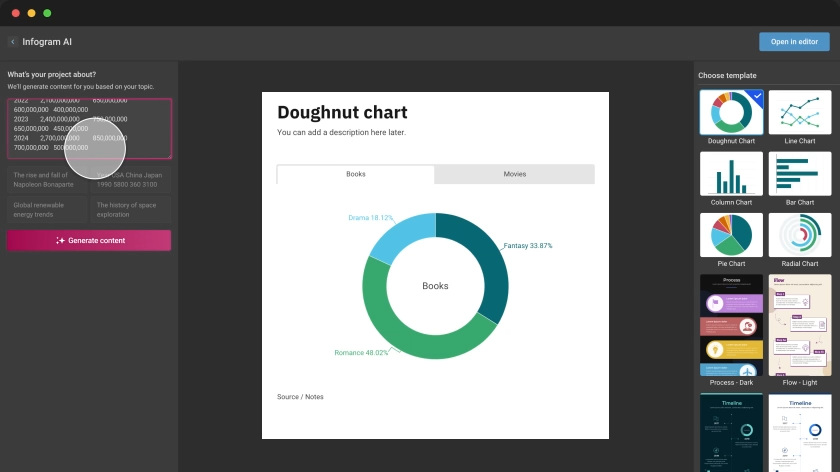Maximize the window with the green button
The image size is (840, 472).
[47, 13]
